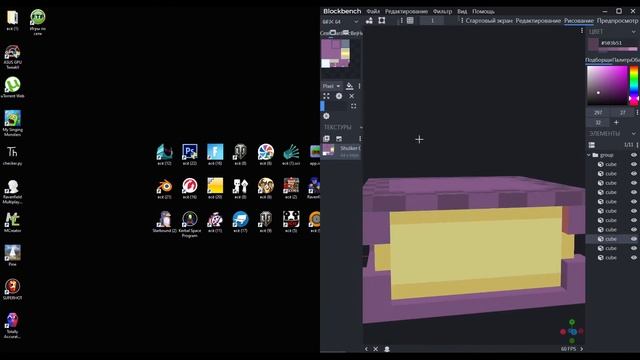The height and width of the screenshot is (360, 640).
Task: Toggle visibility eye of the last cube row
Action: coord(633,258)
